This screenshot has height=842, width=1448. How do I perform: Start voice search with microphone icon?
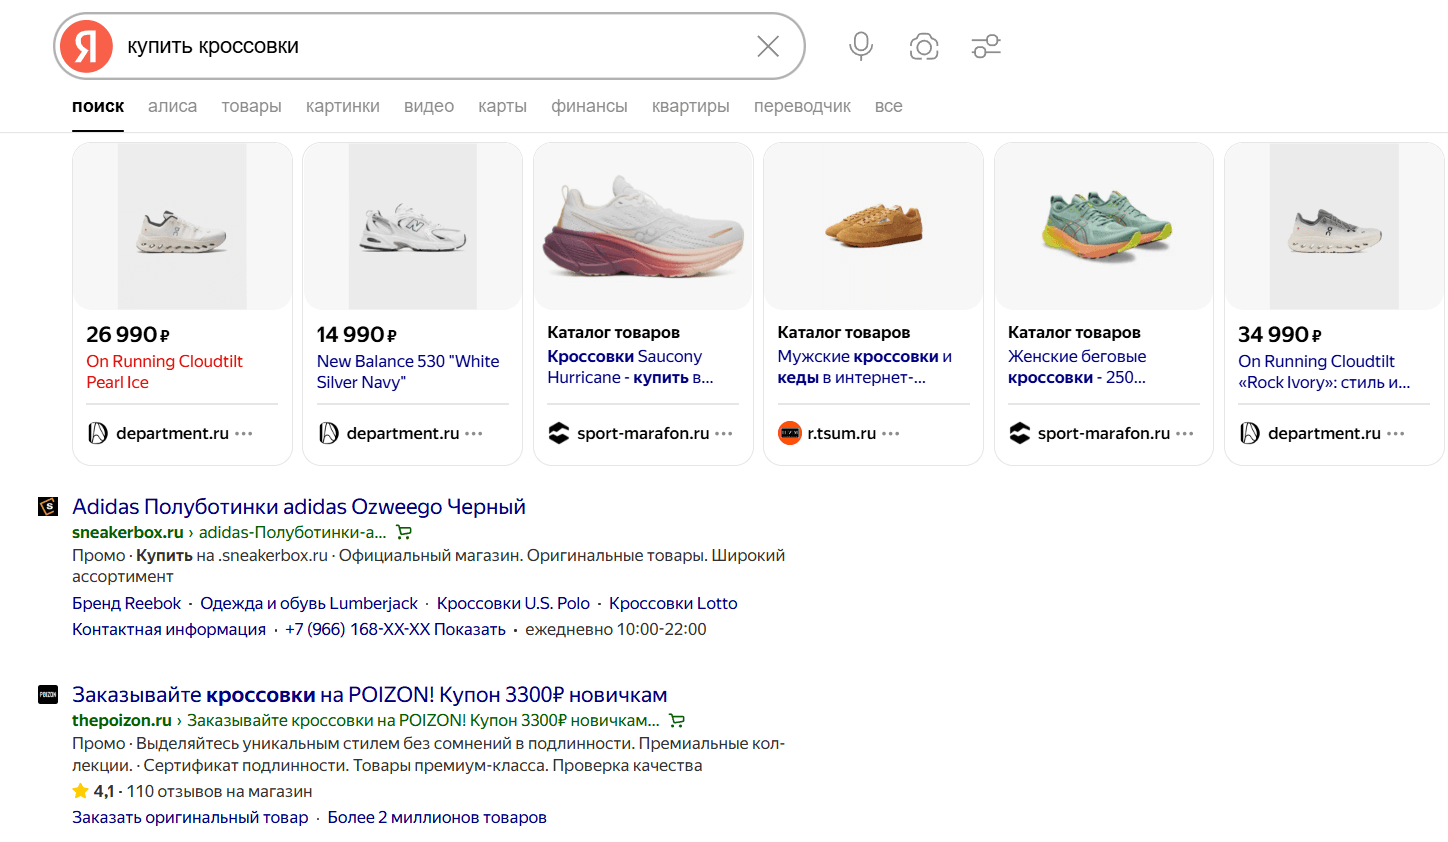pos(861,46)
